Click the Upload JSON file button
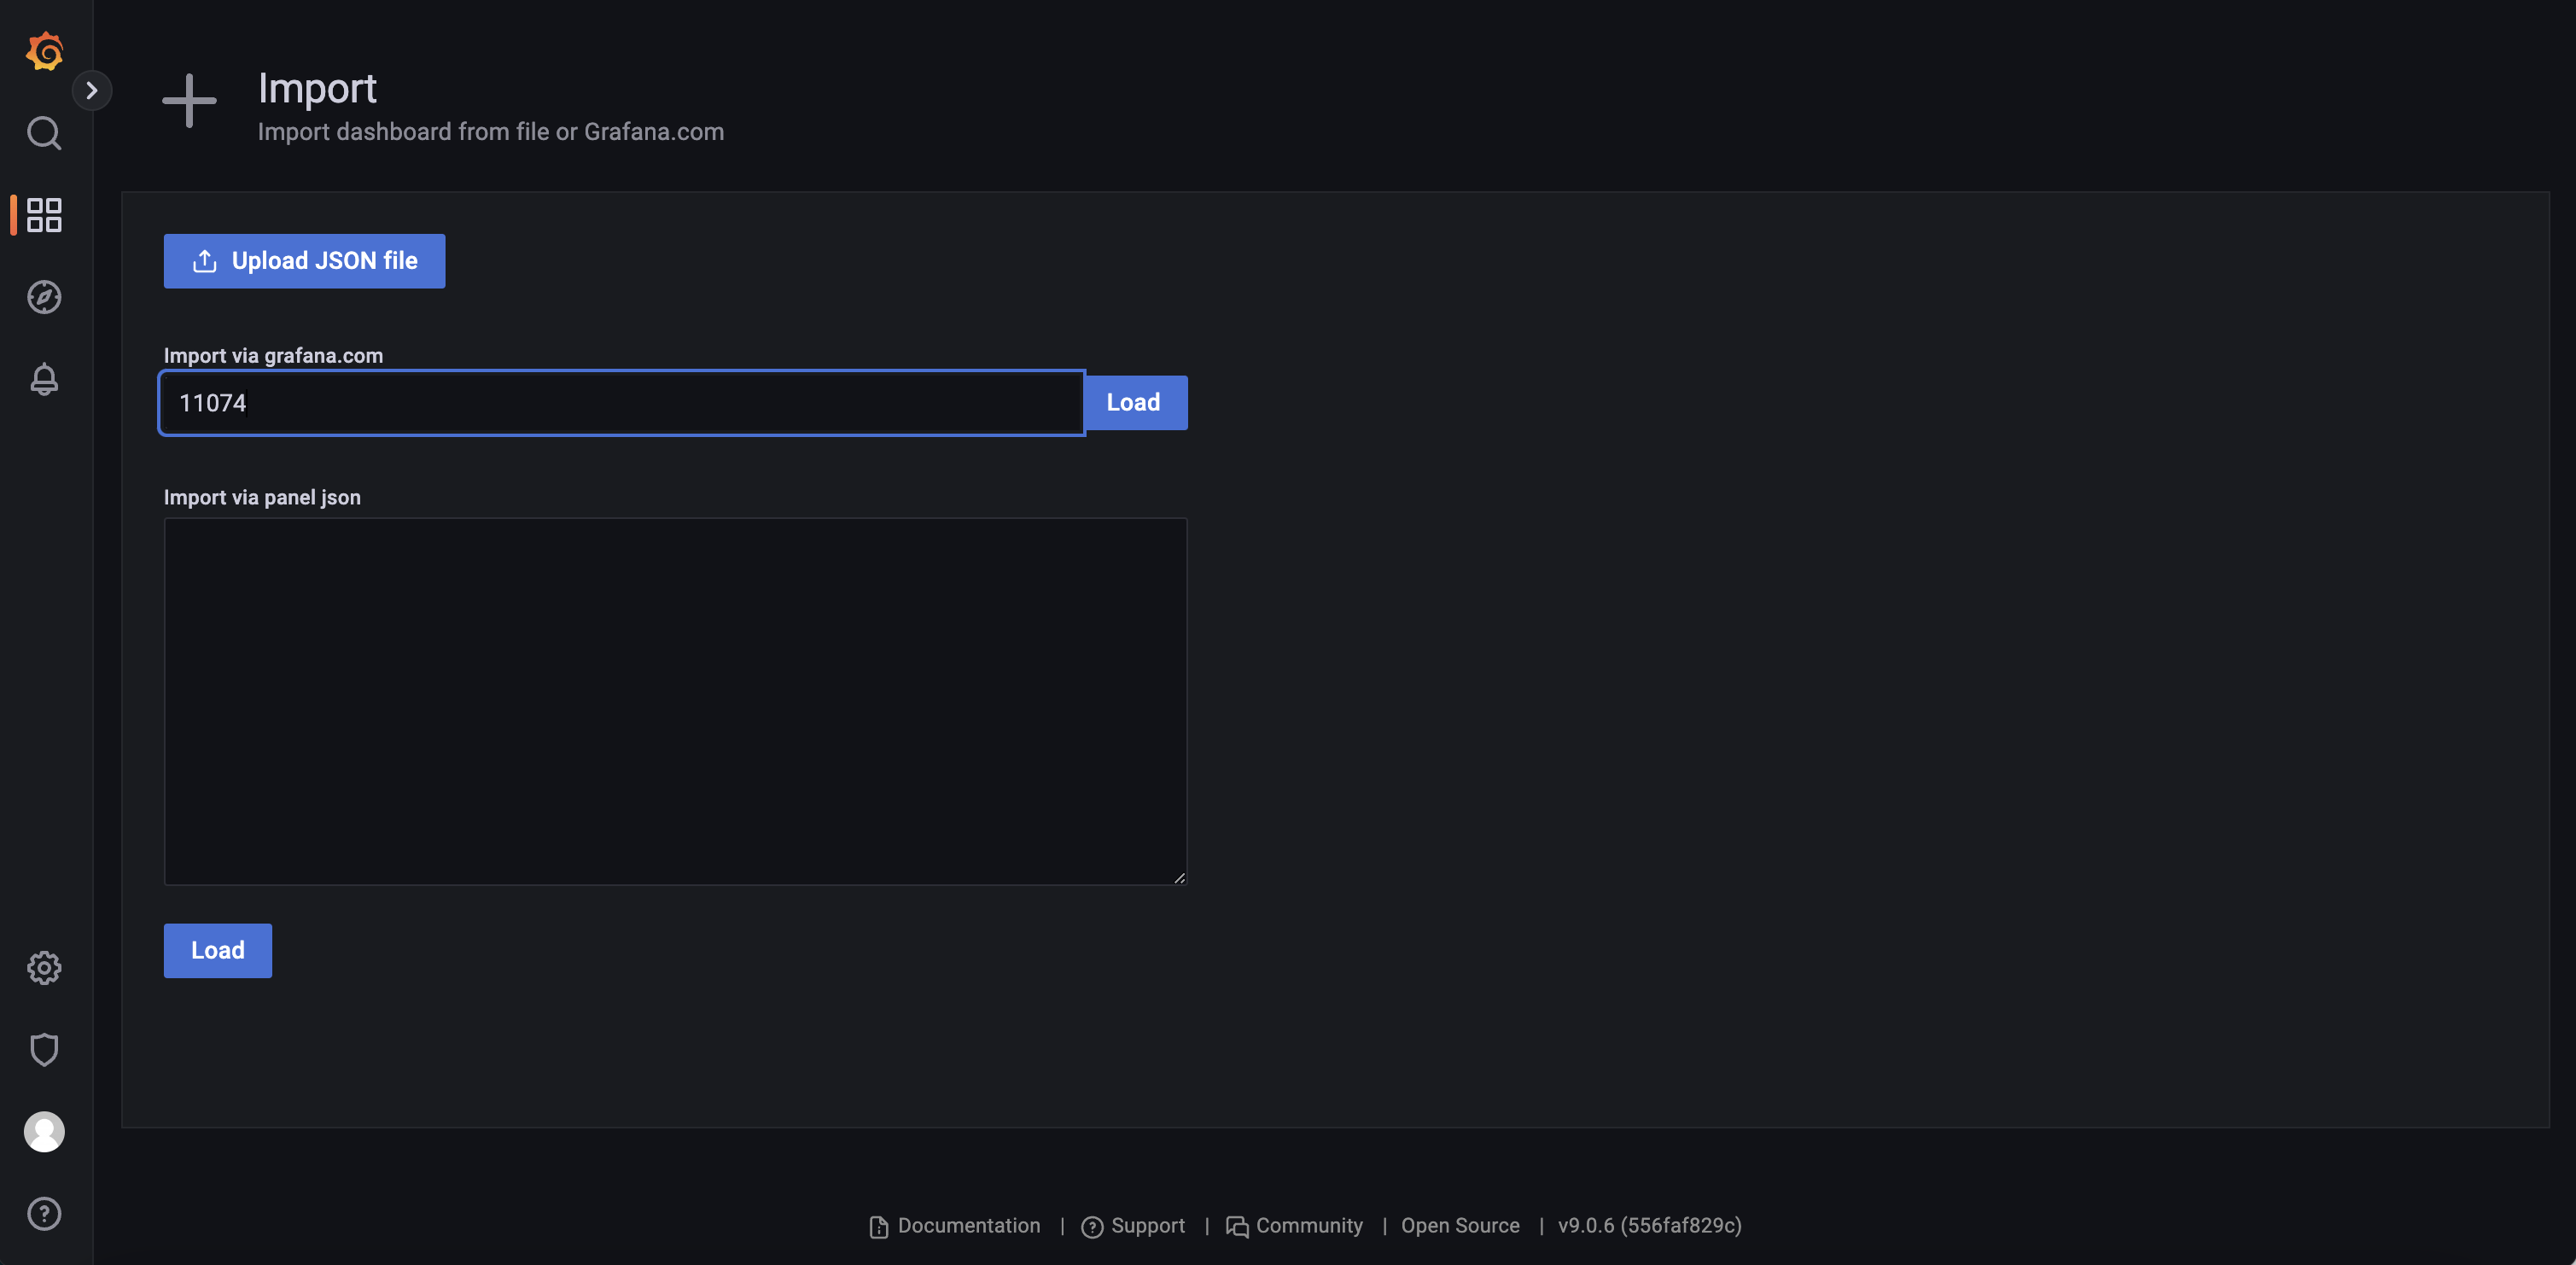Screen dimensions: 2576x1265 [304, 261]
